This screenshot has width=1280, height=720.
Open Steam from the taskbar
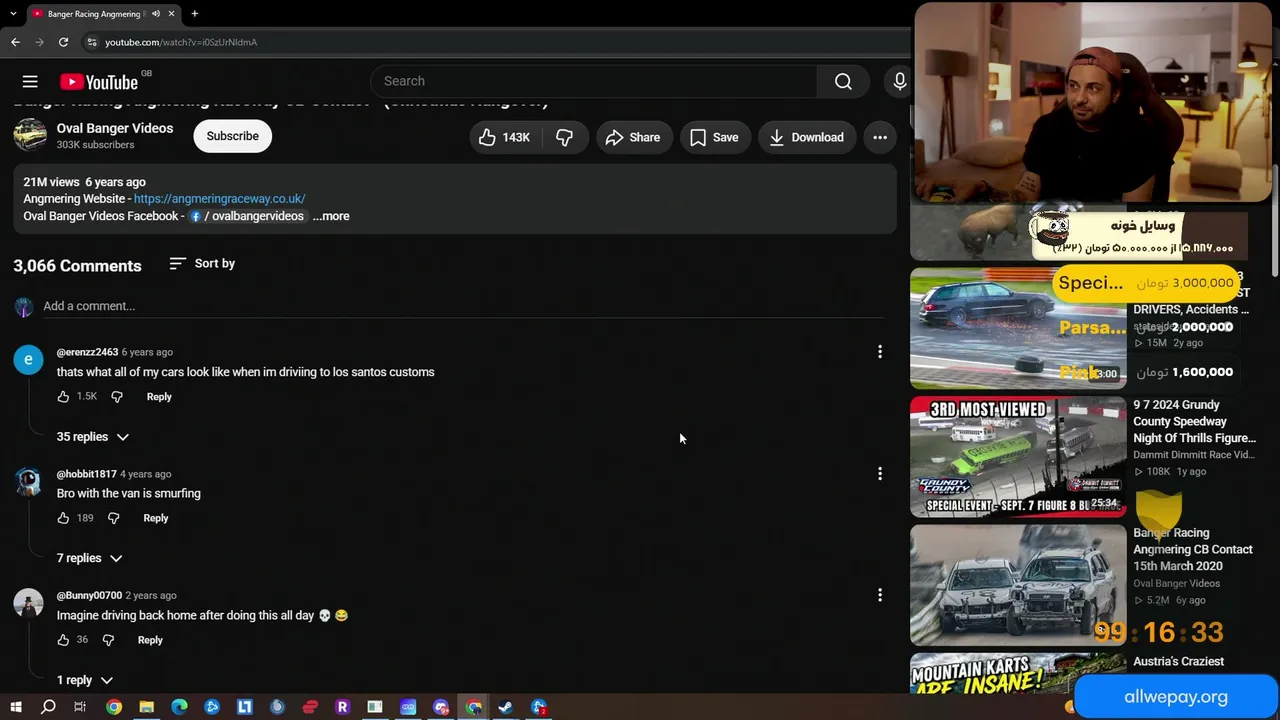[x=506, y=707]
